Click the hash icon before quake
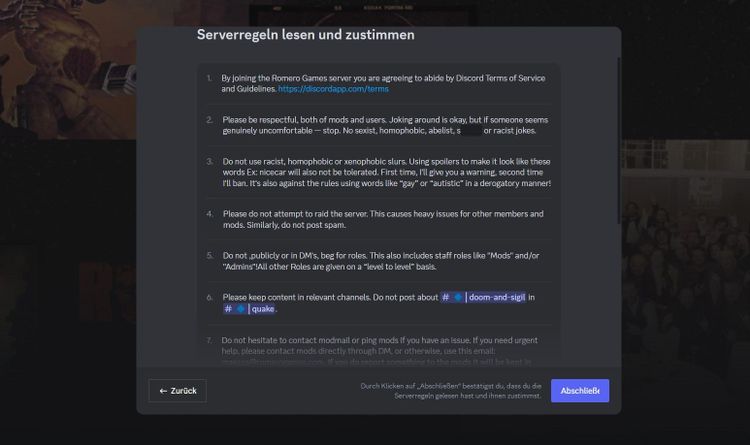The height and width of the screenshot is (445, 750). pyautogui.click(x=228, y=309)
